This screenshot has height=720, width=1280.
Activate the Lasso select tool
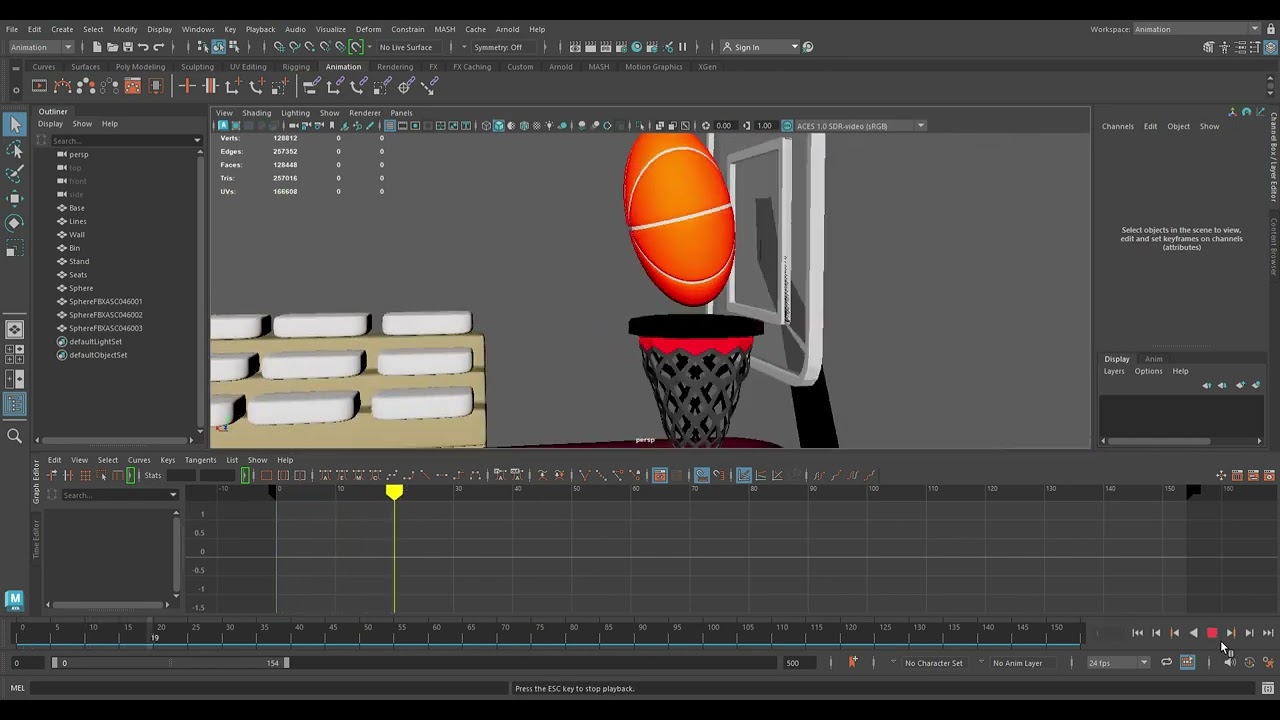click(15, 149)
